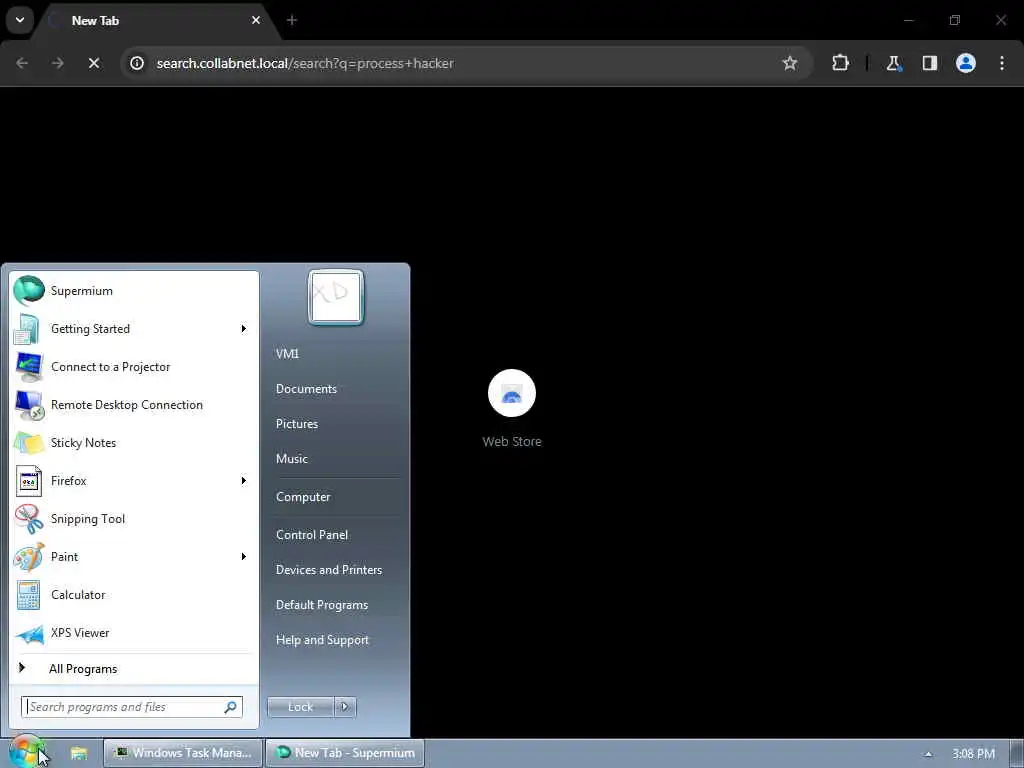View site information icon in address bar
1024x768 pixels.
click(136, 63)
